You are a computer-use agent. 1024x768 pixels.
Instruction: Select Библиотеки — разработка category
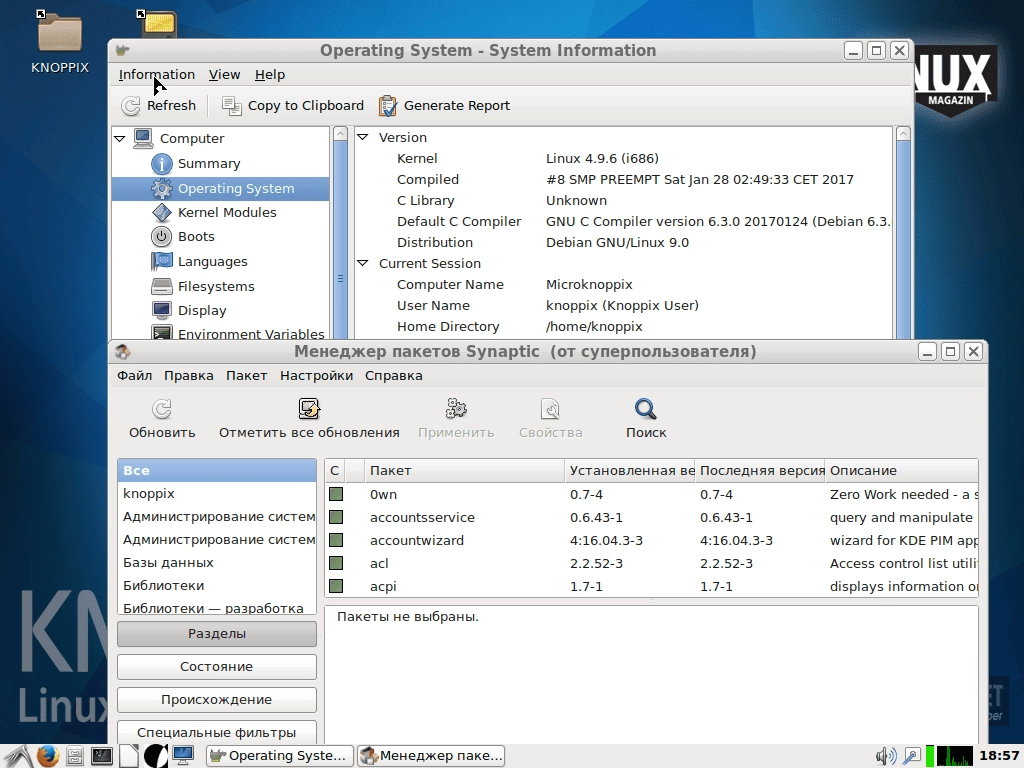[x=217, y=607]
